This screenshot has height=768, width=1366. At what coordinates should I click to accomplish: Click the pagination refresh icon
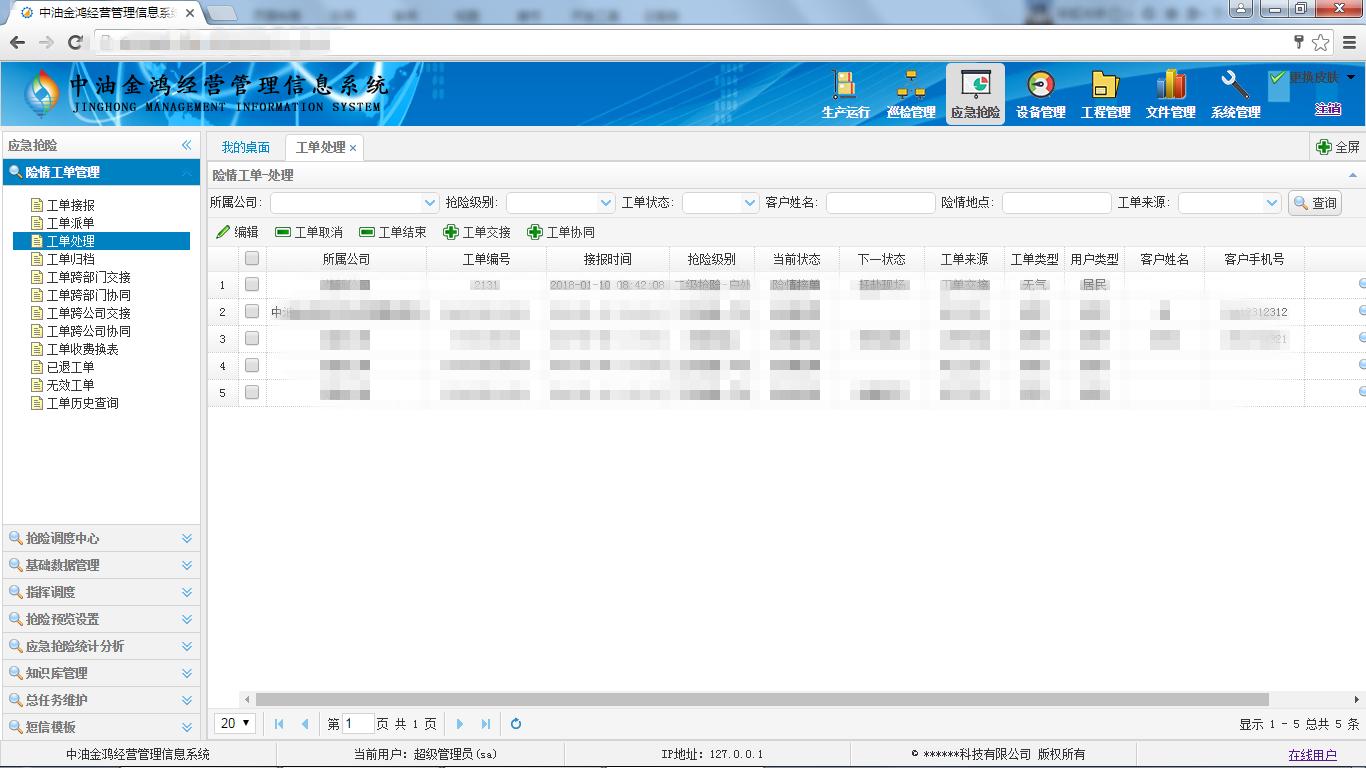coord(516,724)
